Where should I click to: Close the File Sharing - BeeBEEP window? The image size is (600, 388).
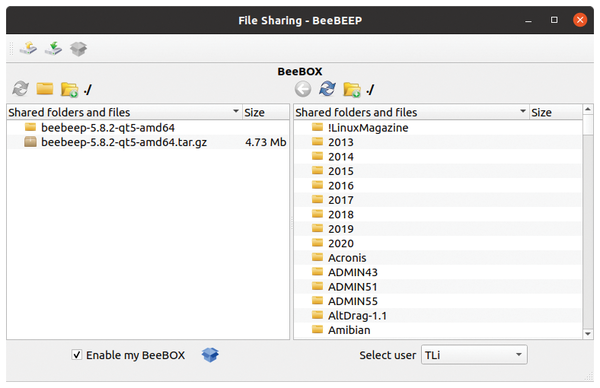(580, 20)
